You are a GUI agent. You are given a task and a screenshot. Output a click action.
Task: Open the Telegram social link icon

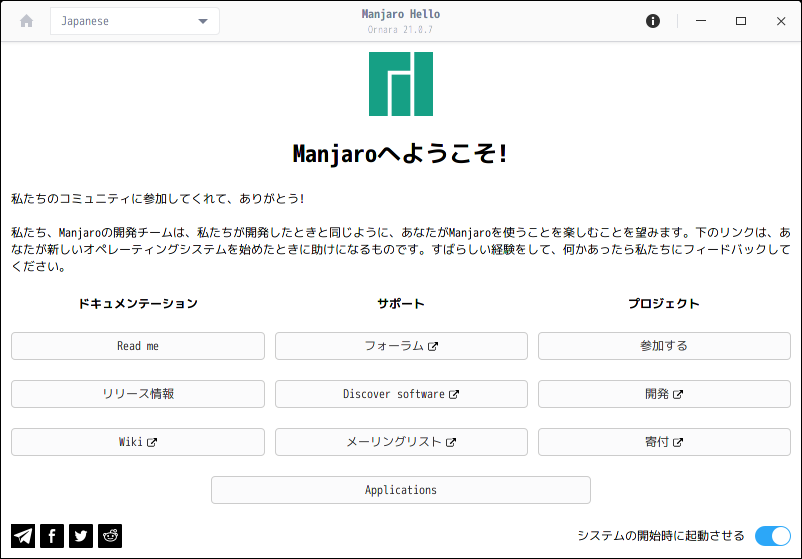[23, 536]
